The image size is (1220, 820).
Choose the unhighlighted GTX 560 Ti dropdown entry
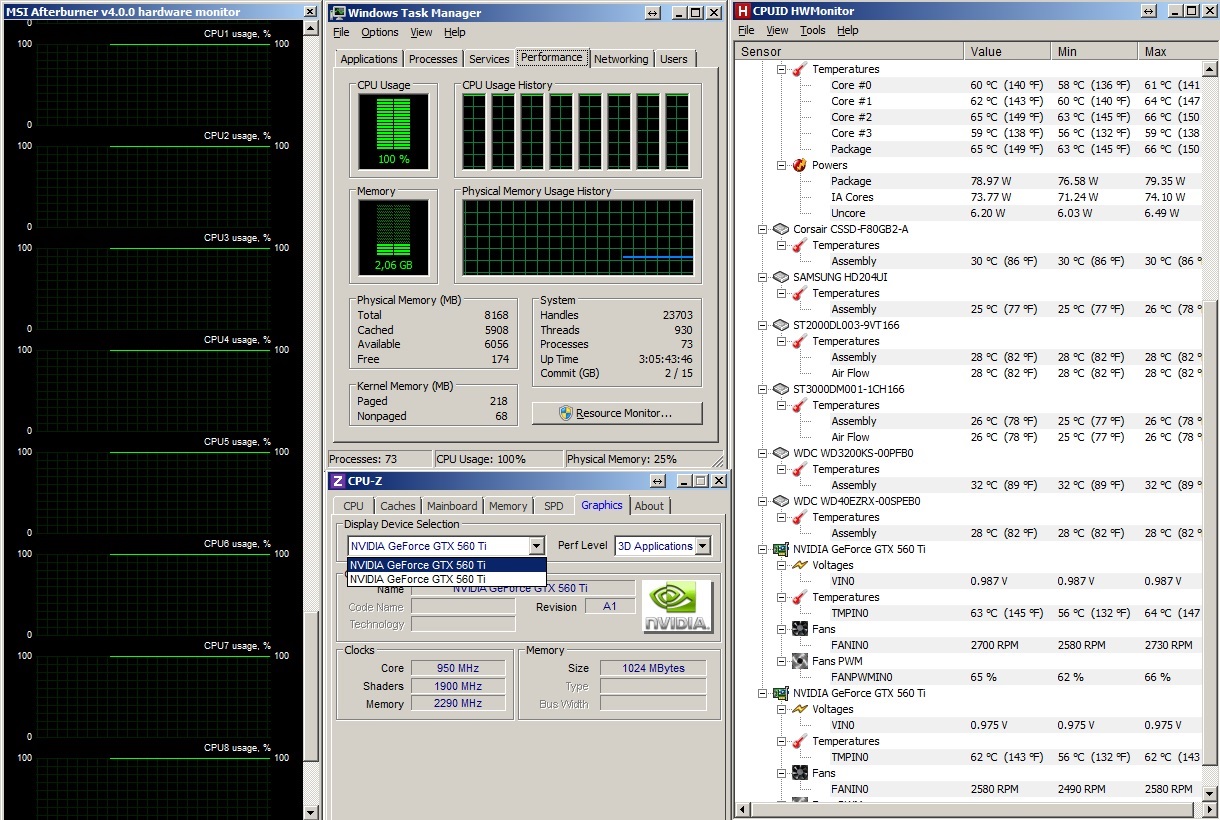coord(447,579)
